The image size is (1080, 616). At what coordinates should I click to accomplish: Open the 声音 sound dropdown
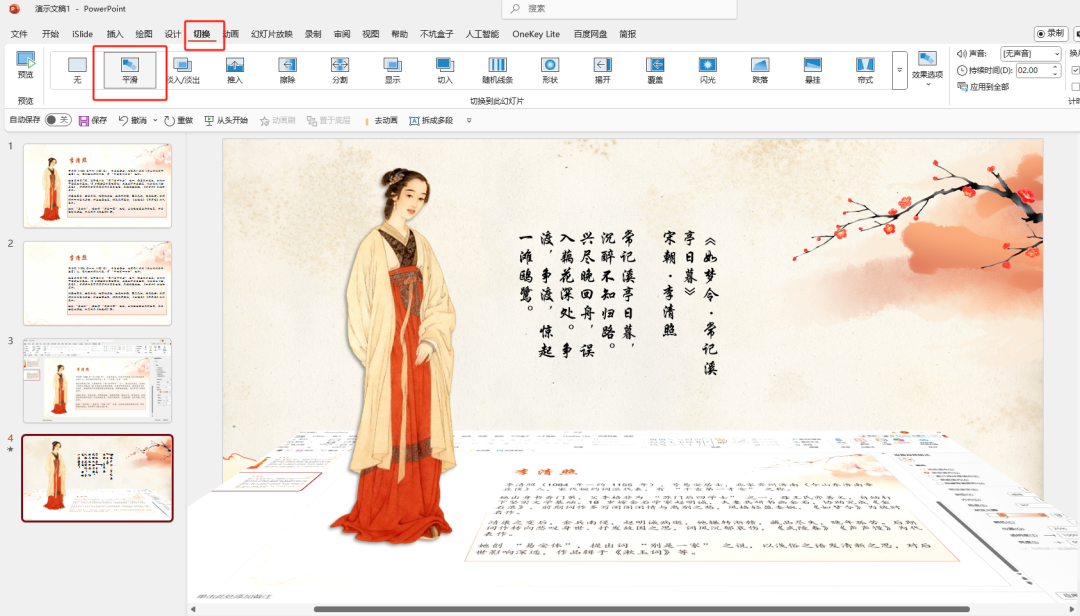point(1058,53)
